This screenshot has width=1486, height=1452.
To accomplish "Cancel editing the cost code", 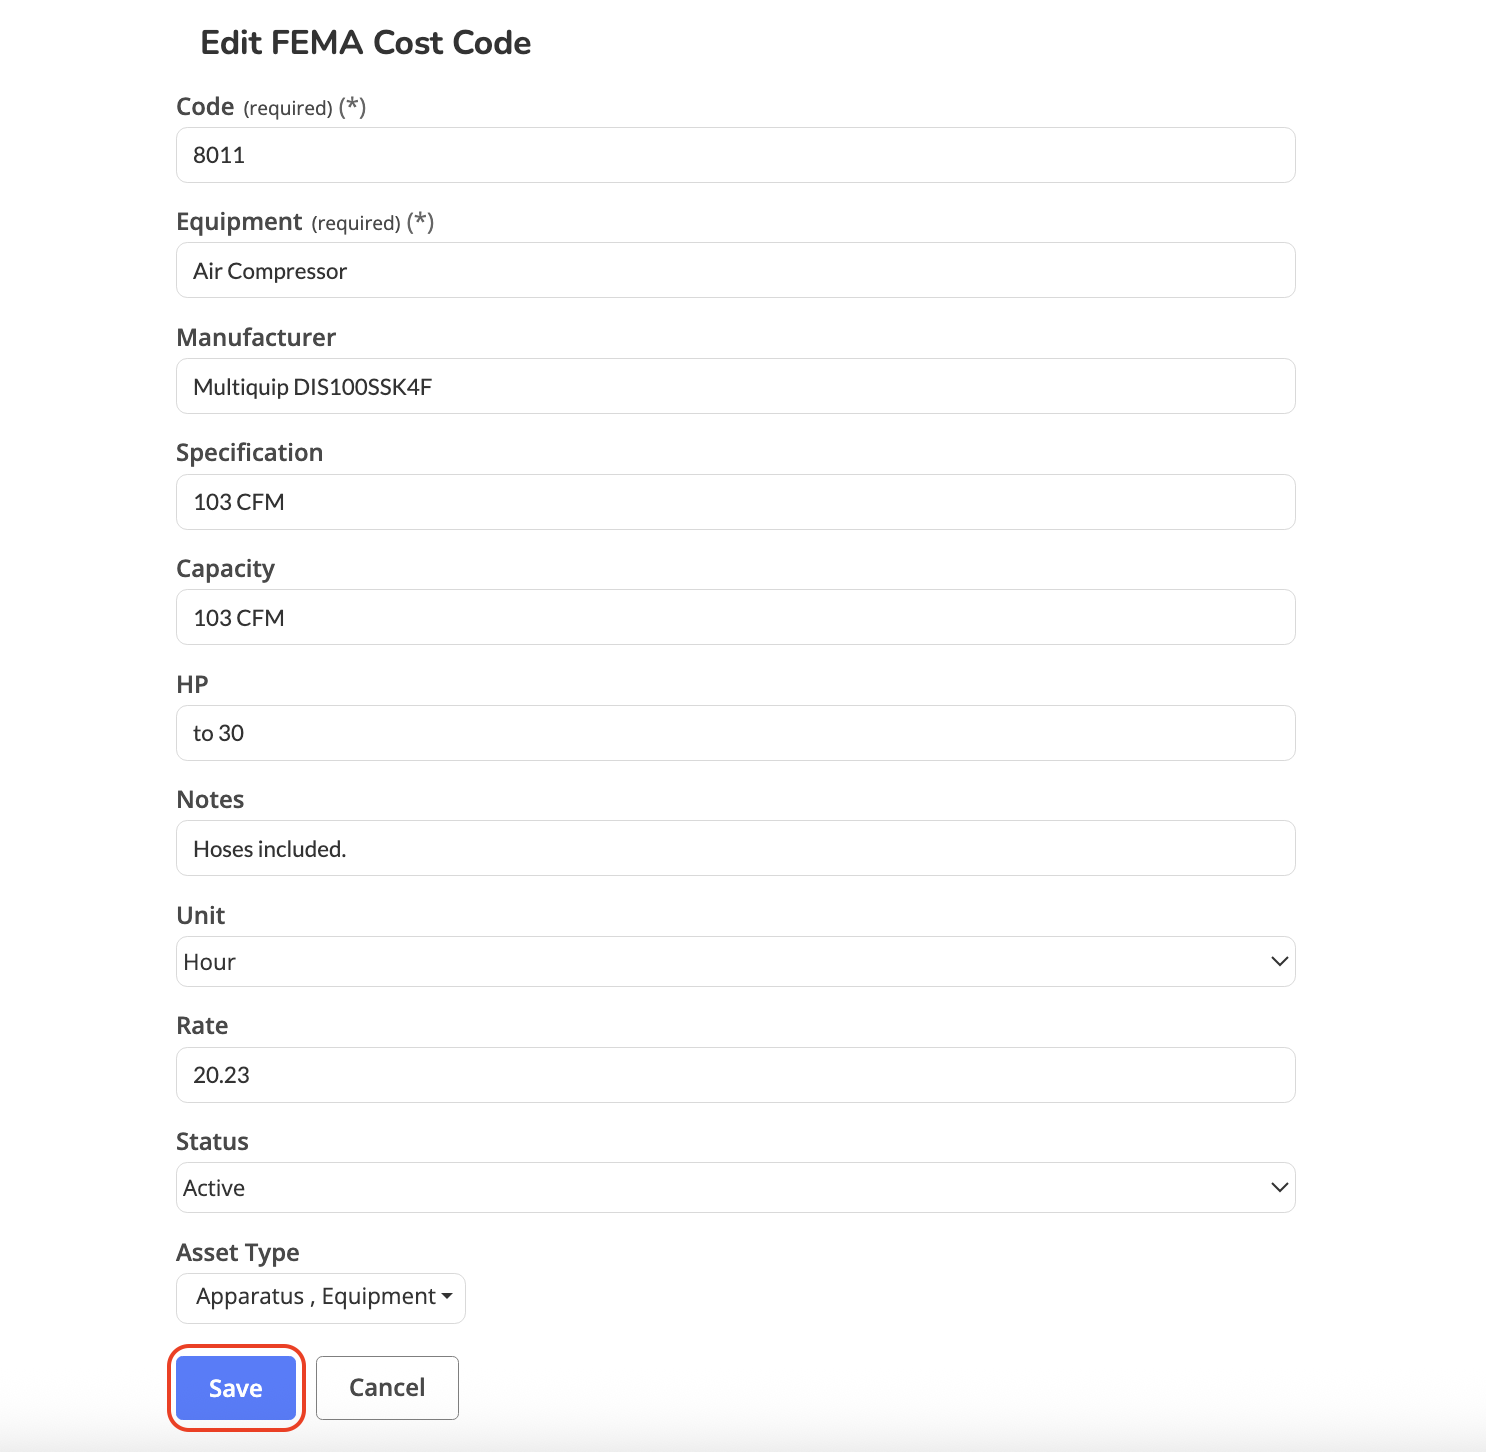I will point(387,1388).
